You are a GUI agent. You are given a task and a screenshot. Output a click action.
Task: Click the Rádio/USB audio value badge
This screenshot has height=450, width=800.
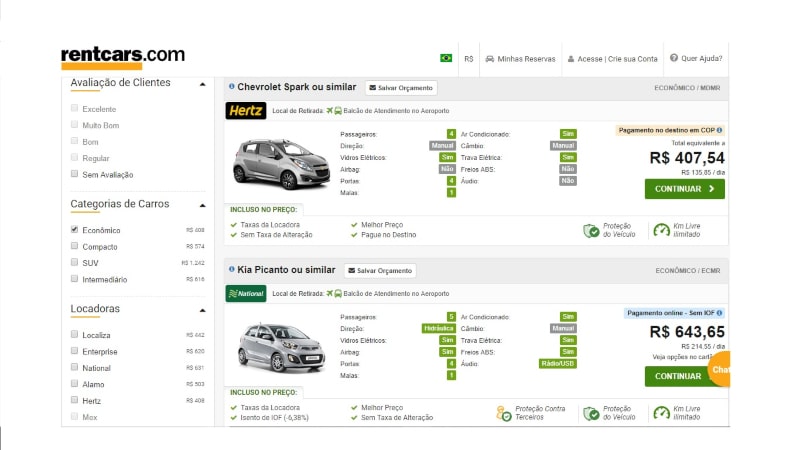point(558,364)
